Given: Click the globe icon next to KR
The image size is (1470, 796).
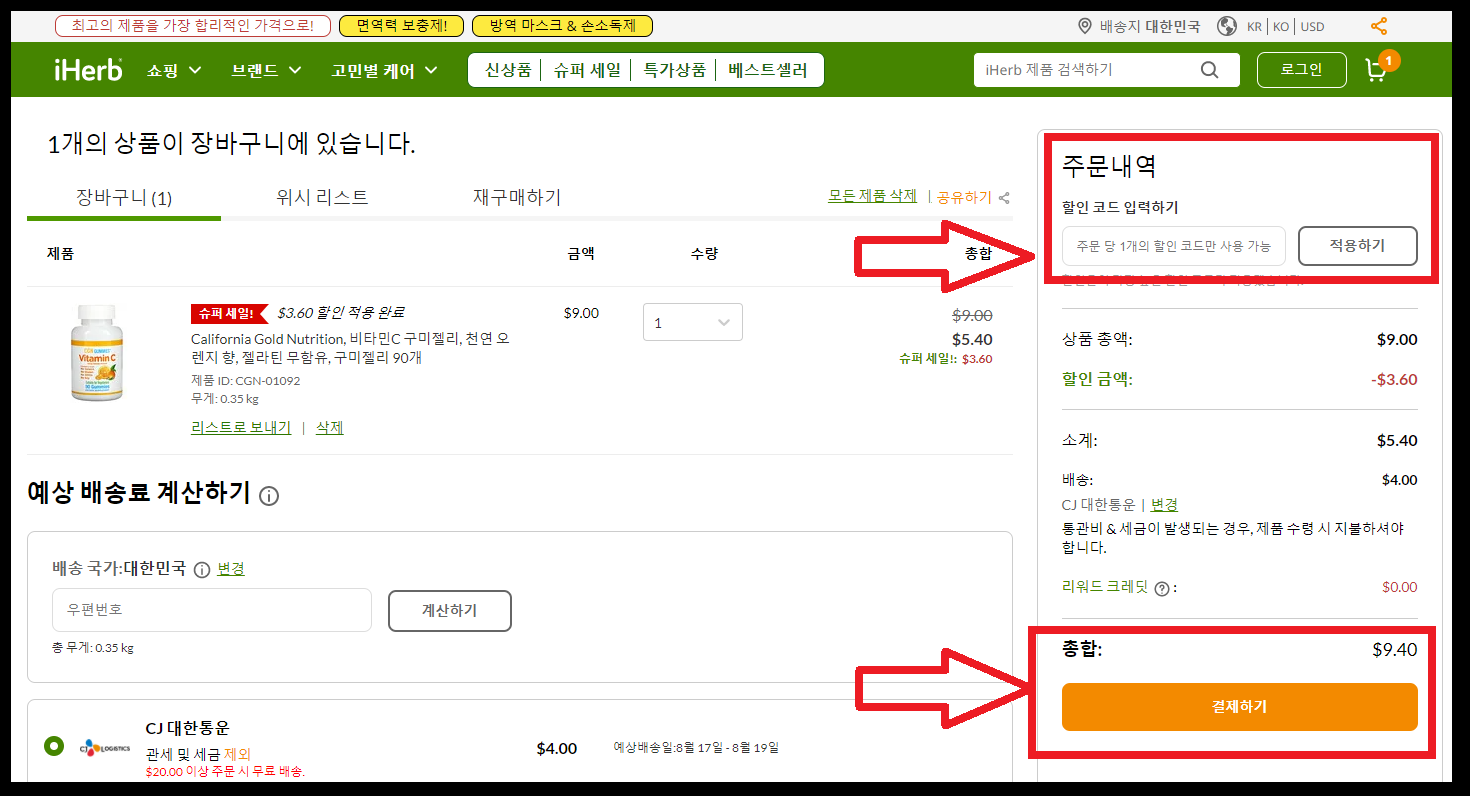Looking at the screenshot, I should (1227, 26).
